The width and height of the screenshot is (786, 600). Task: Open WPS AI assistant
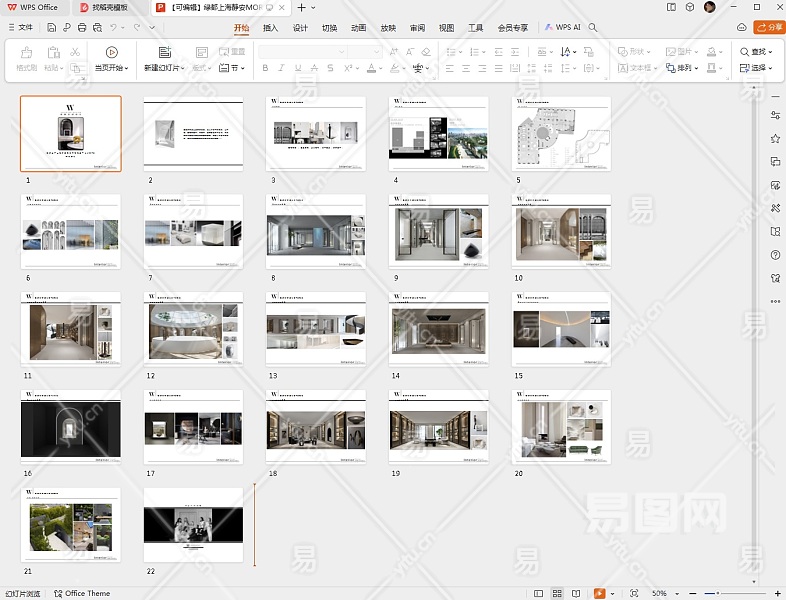(x=563, y=28)
